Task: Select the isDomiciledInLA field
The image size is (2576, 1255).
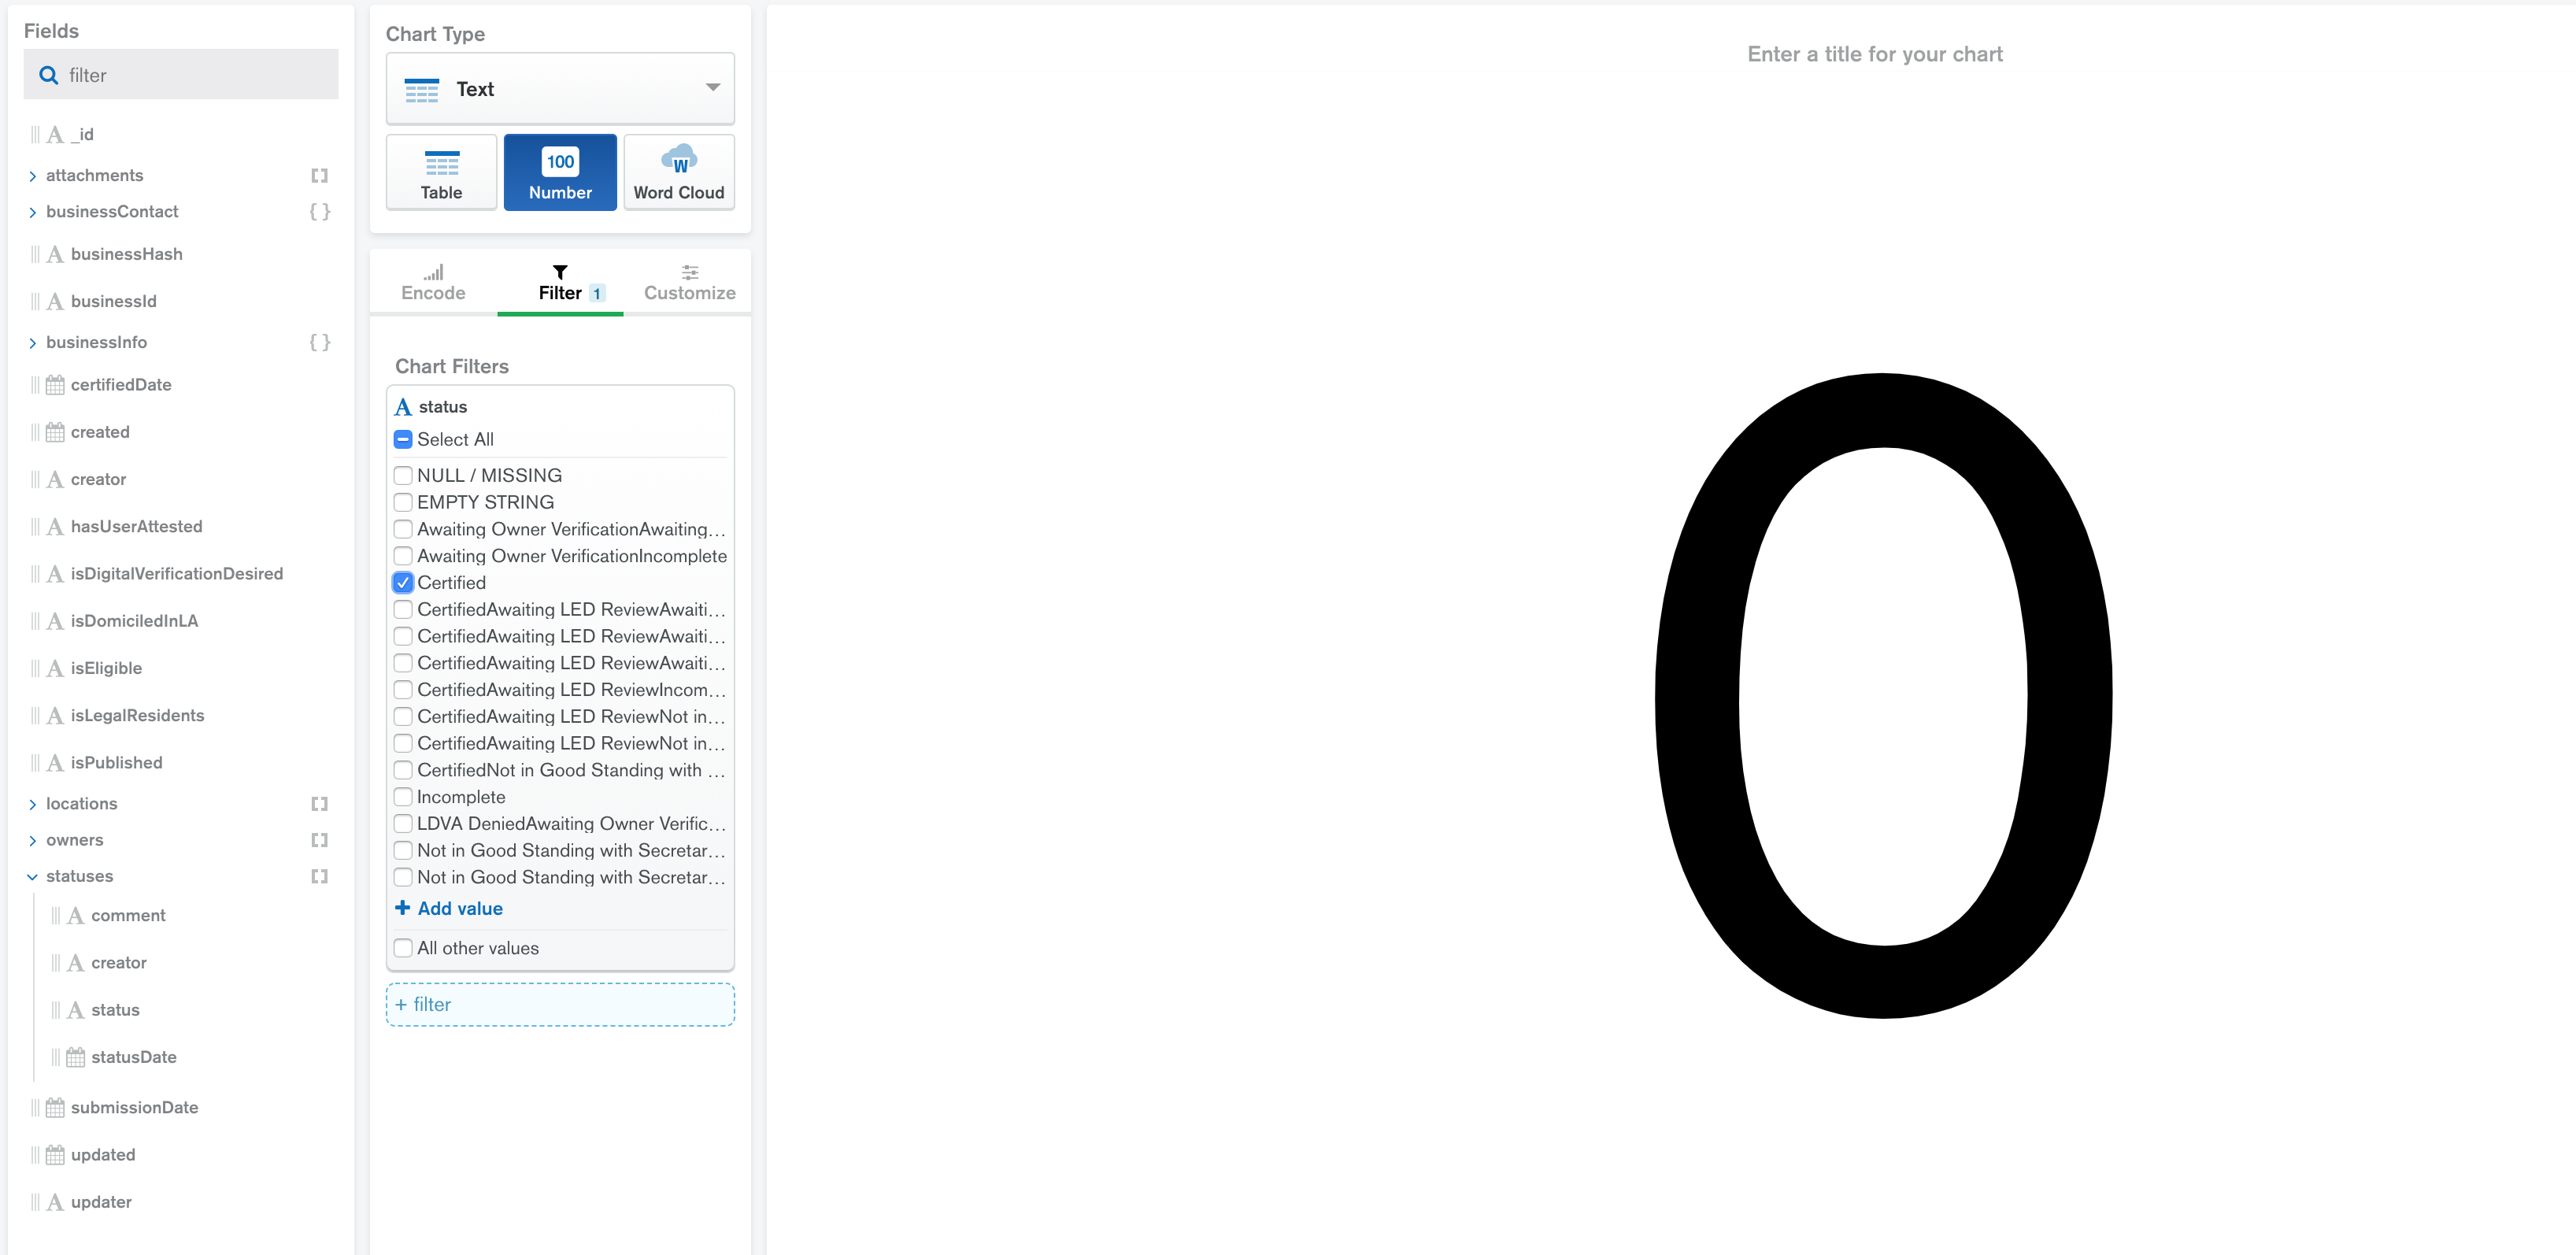Action: pyautogui.click(x=134, y=621)
